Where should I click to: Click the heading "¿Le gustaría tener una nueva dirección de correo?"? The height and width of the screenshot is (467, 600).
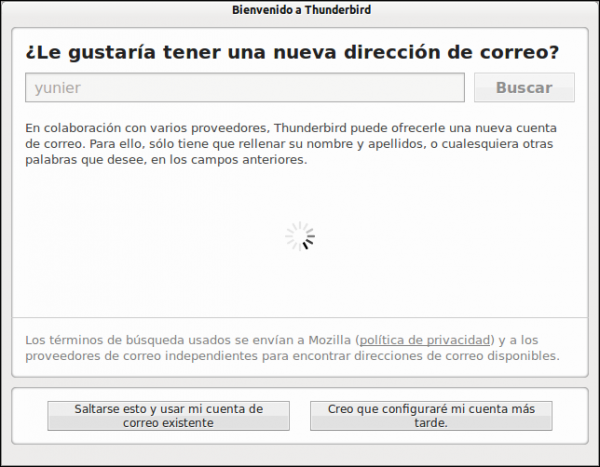pyautogui.click(x=292, y=52)
